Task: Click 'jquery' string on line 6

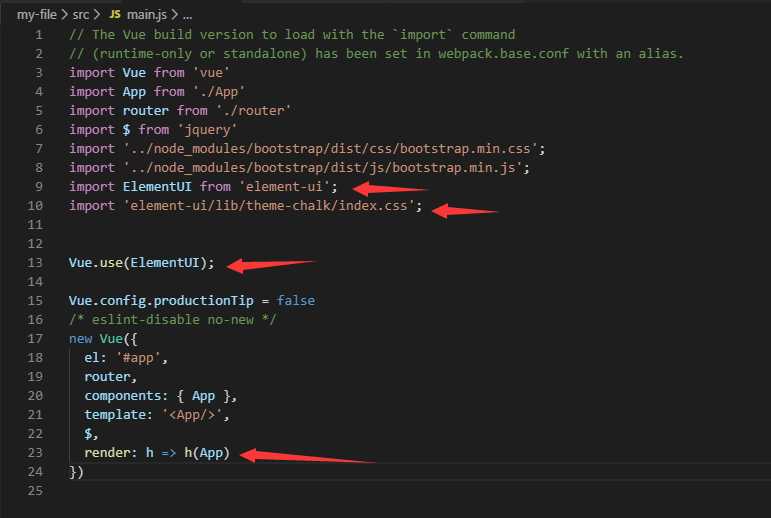Action: [208, 130]
